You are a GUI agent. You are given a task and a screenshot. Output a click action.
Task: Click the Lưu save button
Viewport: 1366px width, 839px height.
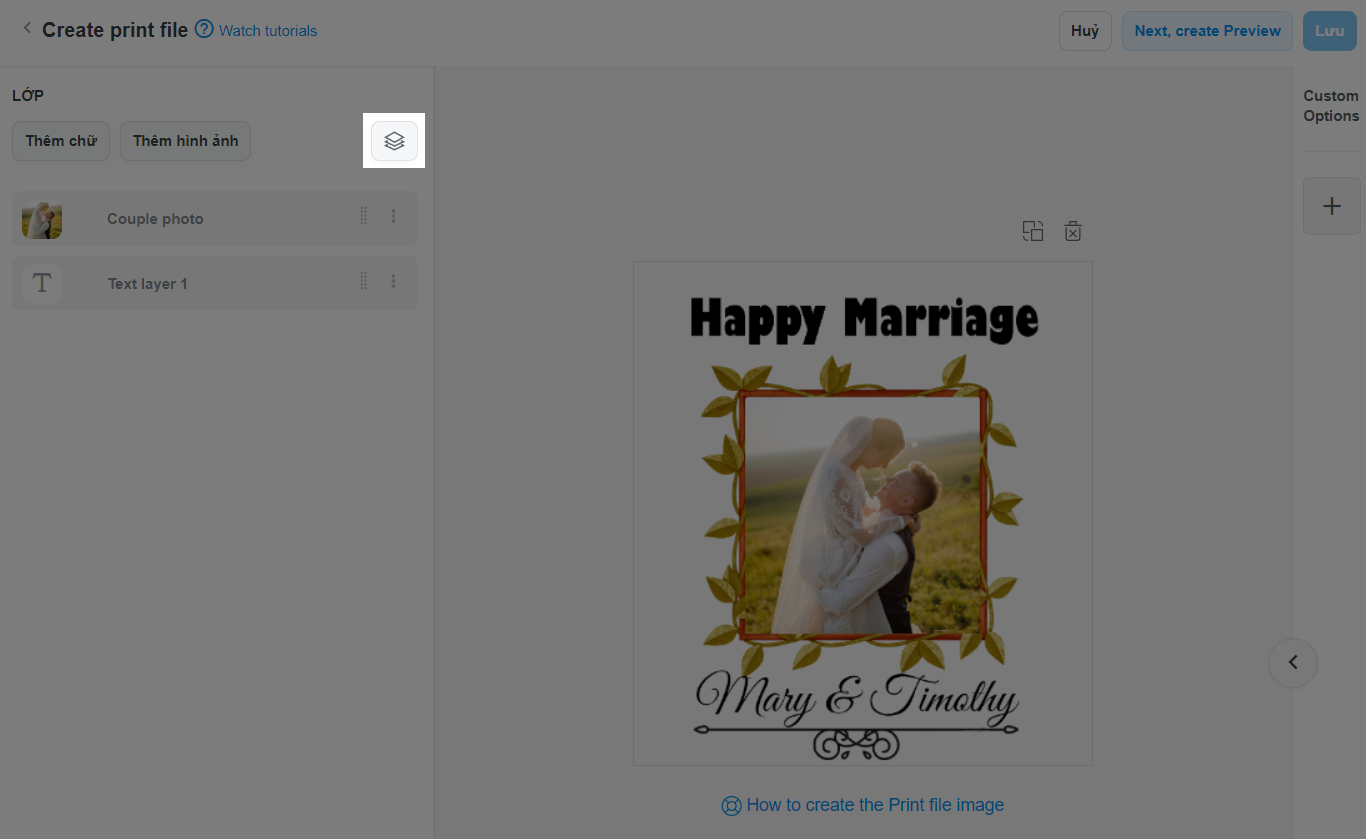coord(1329,31)
